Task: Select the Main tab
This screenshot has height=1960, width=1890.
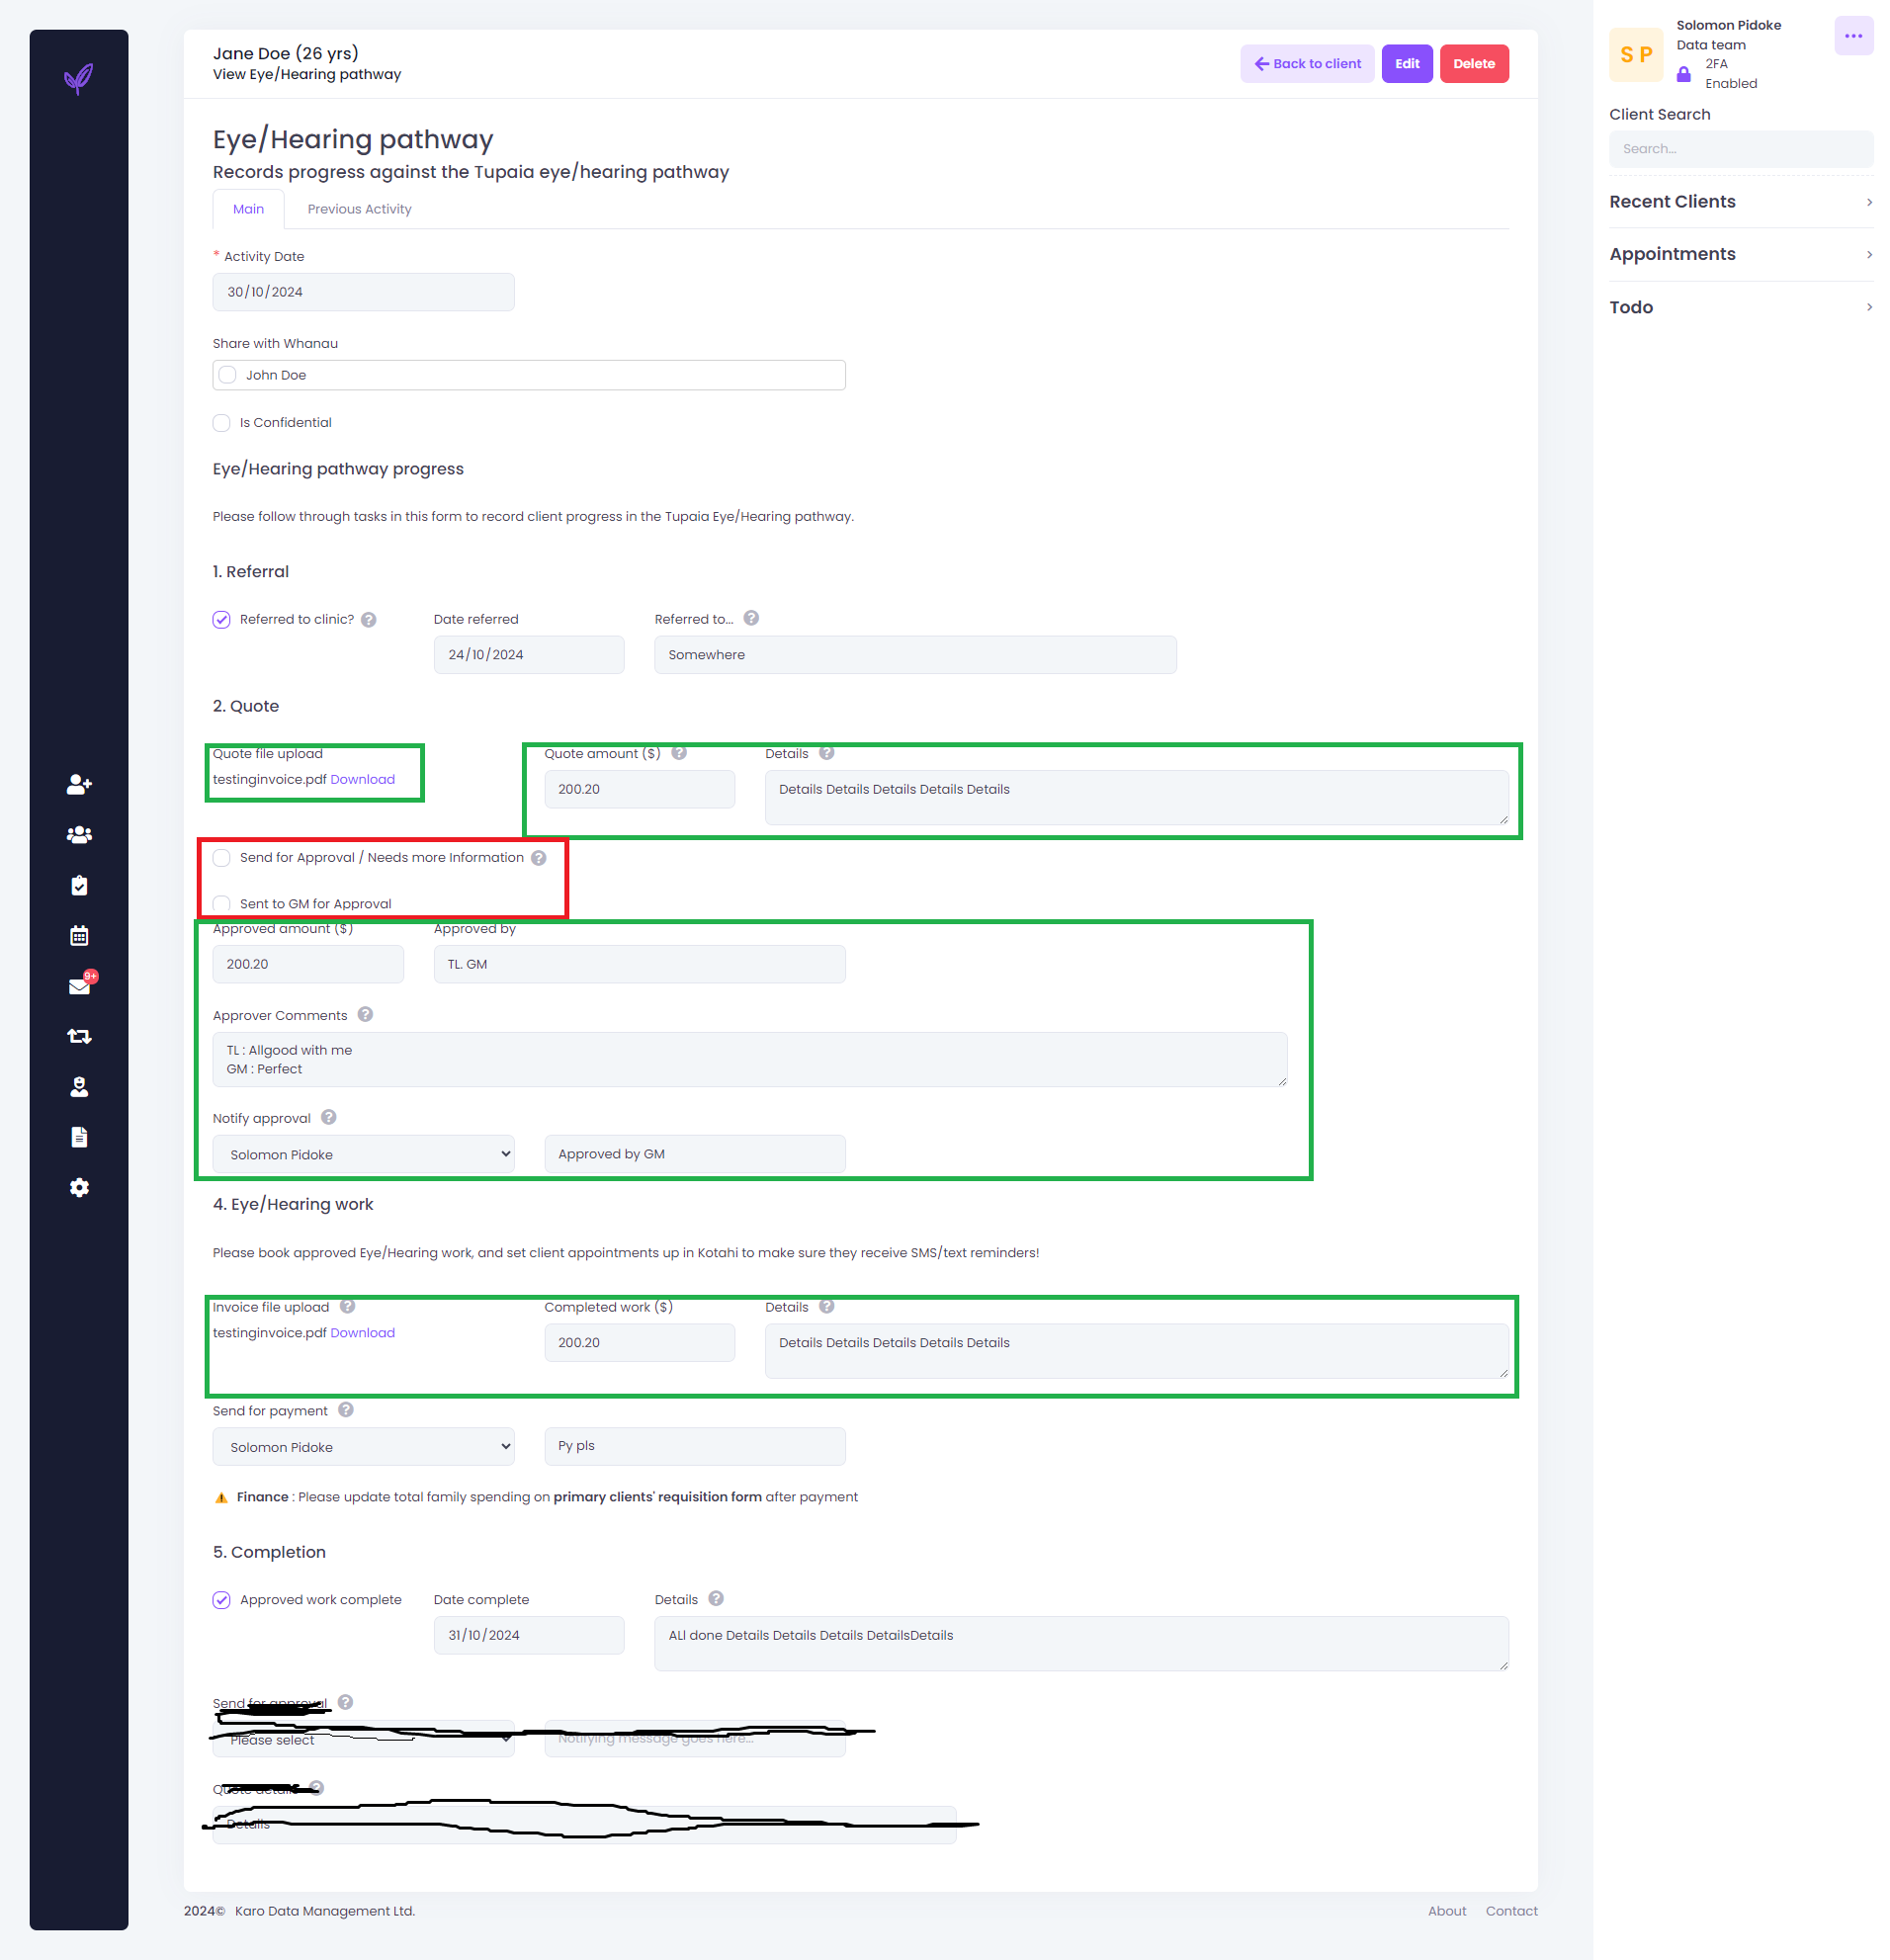Action: tap(248, 209)
